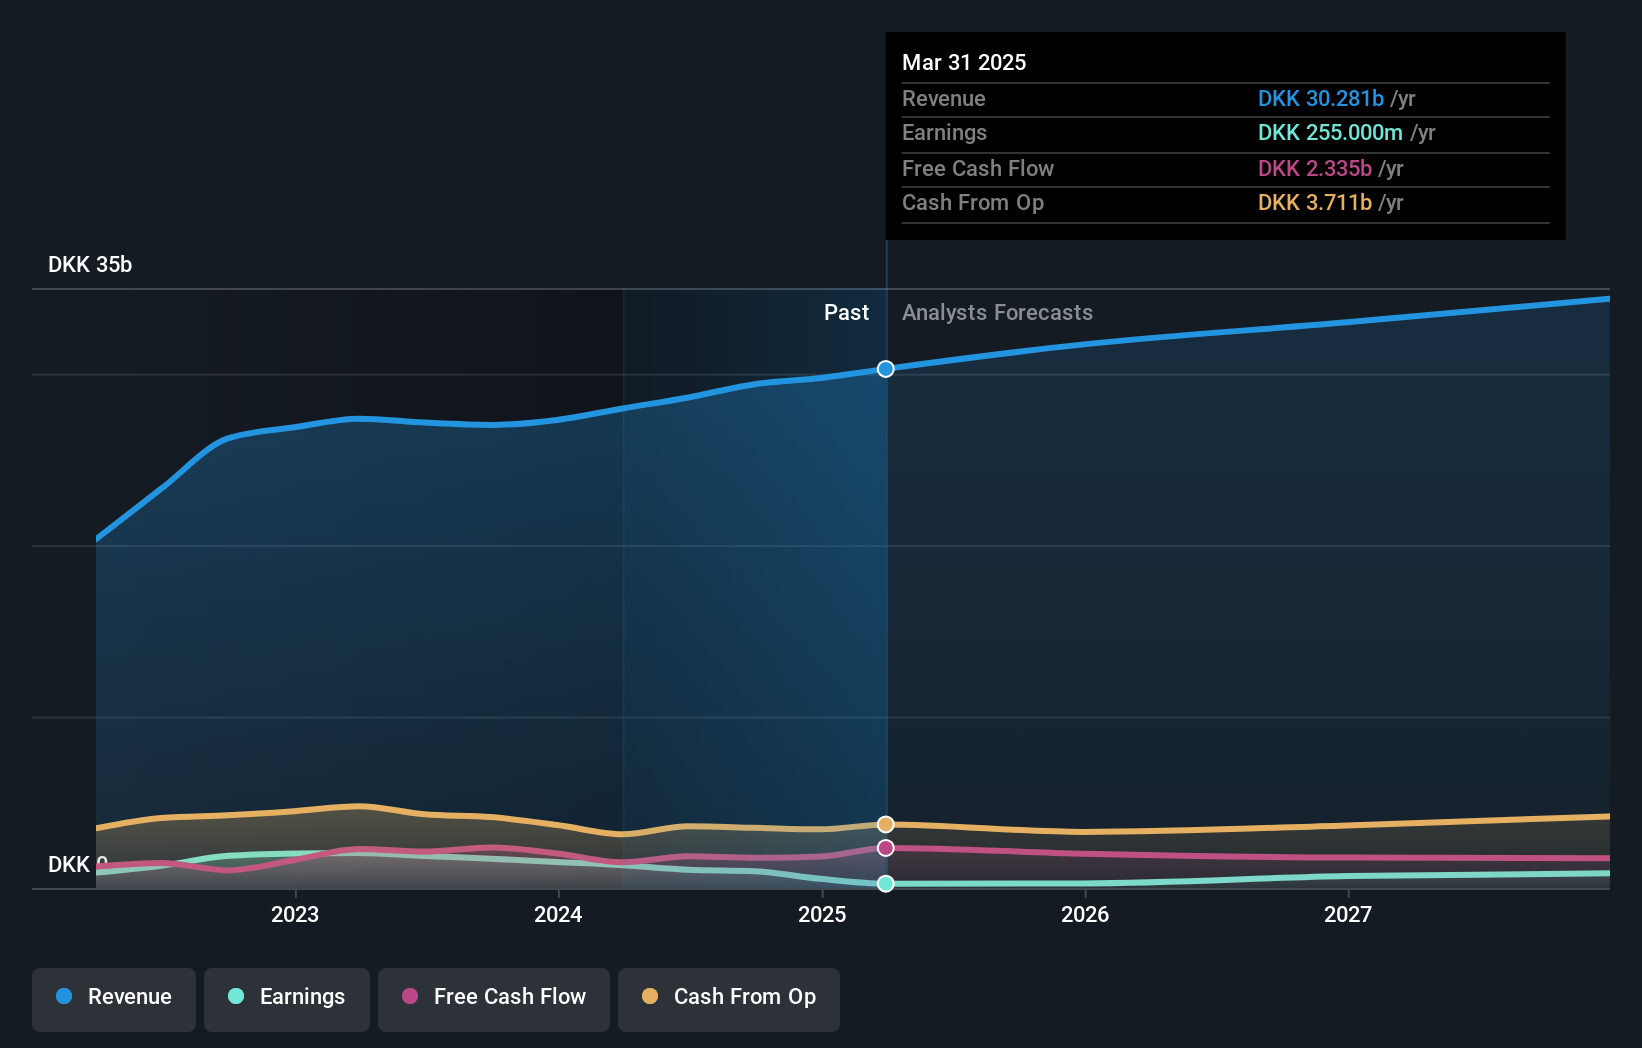Click the 2025 x-axis label

[x=822, y=914]
